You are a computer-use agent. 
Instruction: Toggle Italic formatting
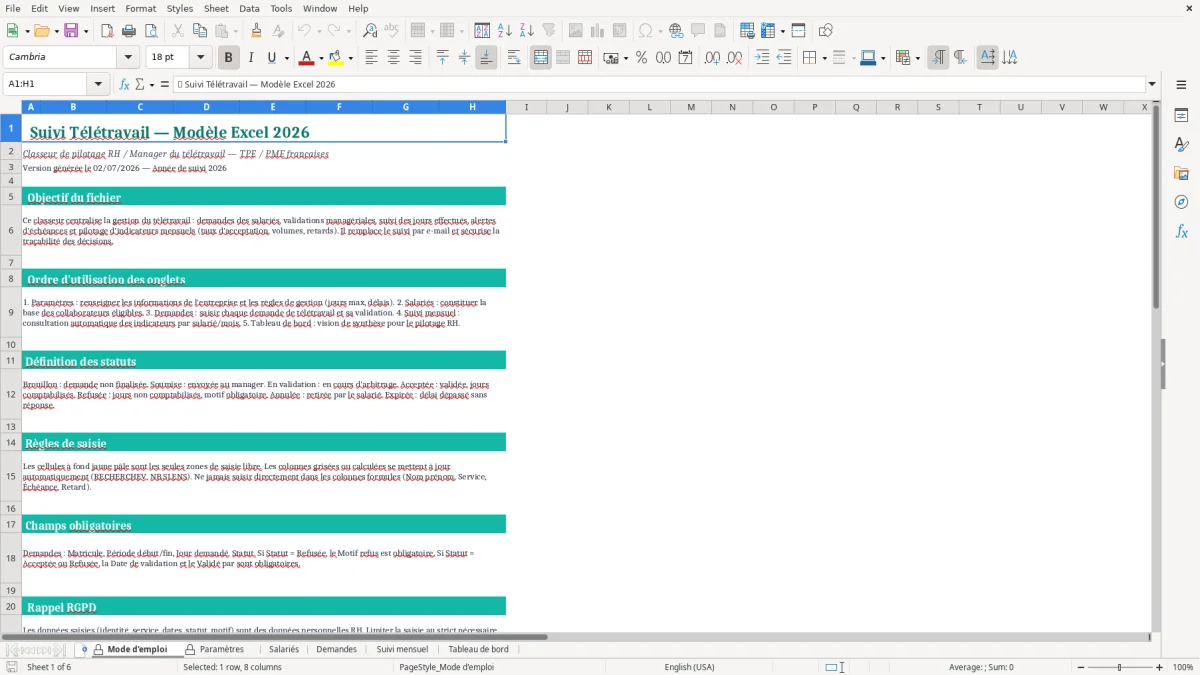[250, 58]
